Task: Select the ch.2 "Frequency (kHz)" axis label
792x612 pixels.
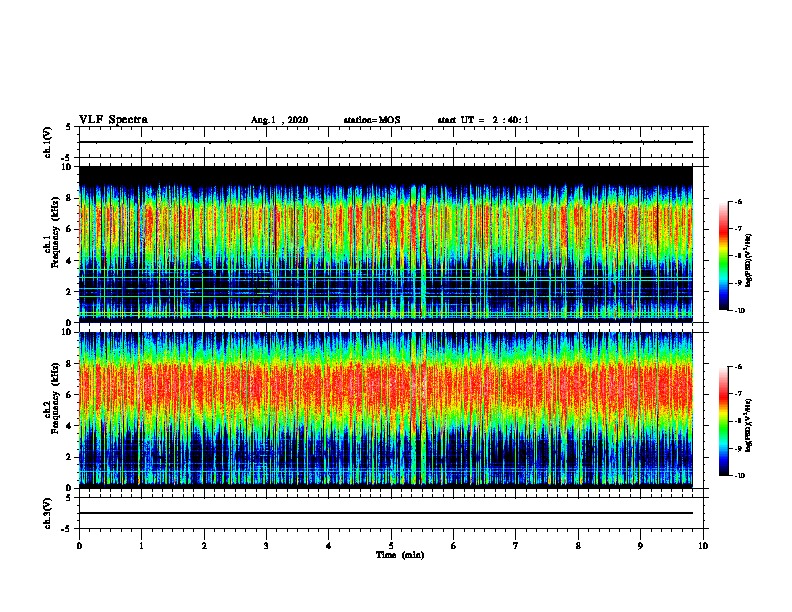Action: pyautogui.click(x=55, y=398)
